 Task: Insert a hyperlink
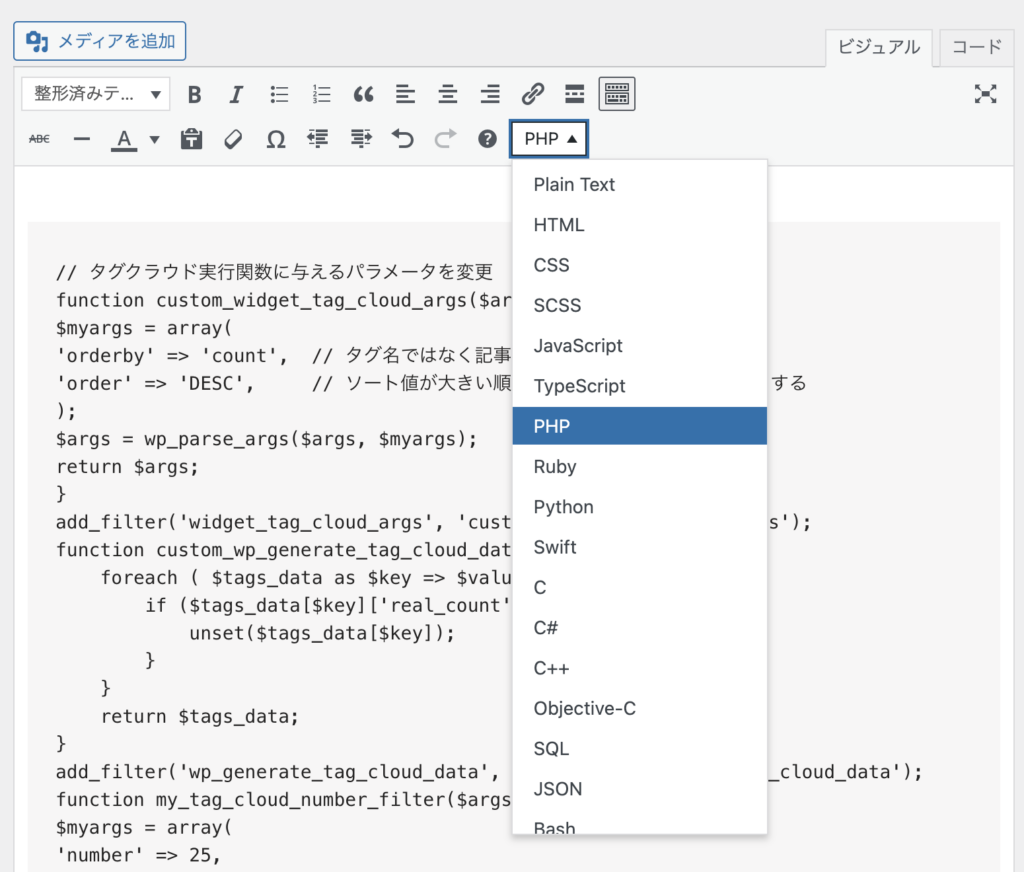click(x=532, y=94)
